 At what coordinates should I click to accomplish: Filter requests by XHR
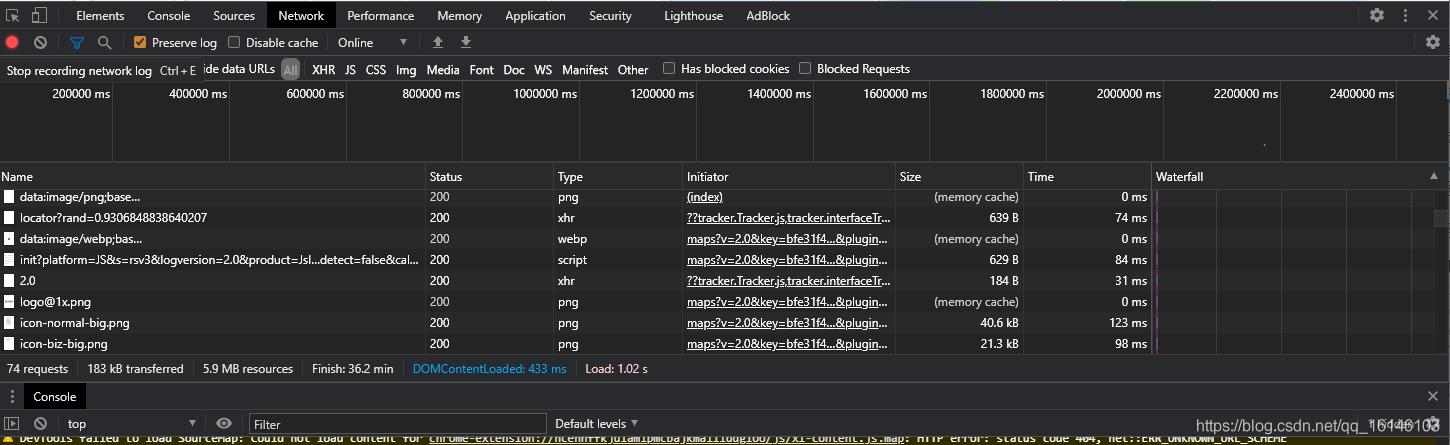[x=323, y=69]
